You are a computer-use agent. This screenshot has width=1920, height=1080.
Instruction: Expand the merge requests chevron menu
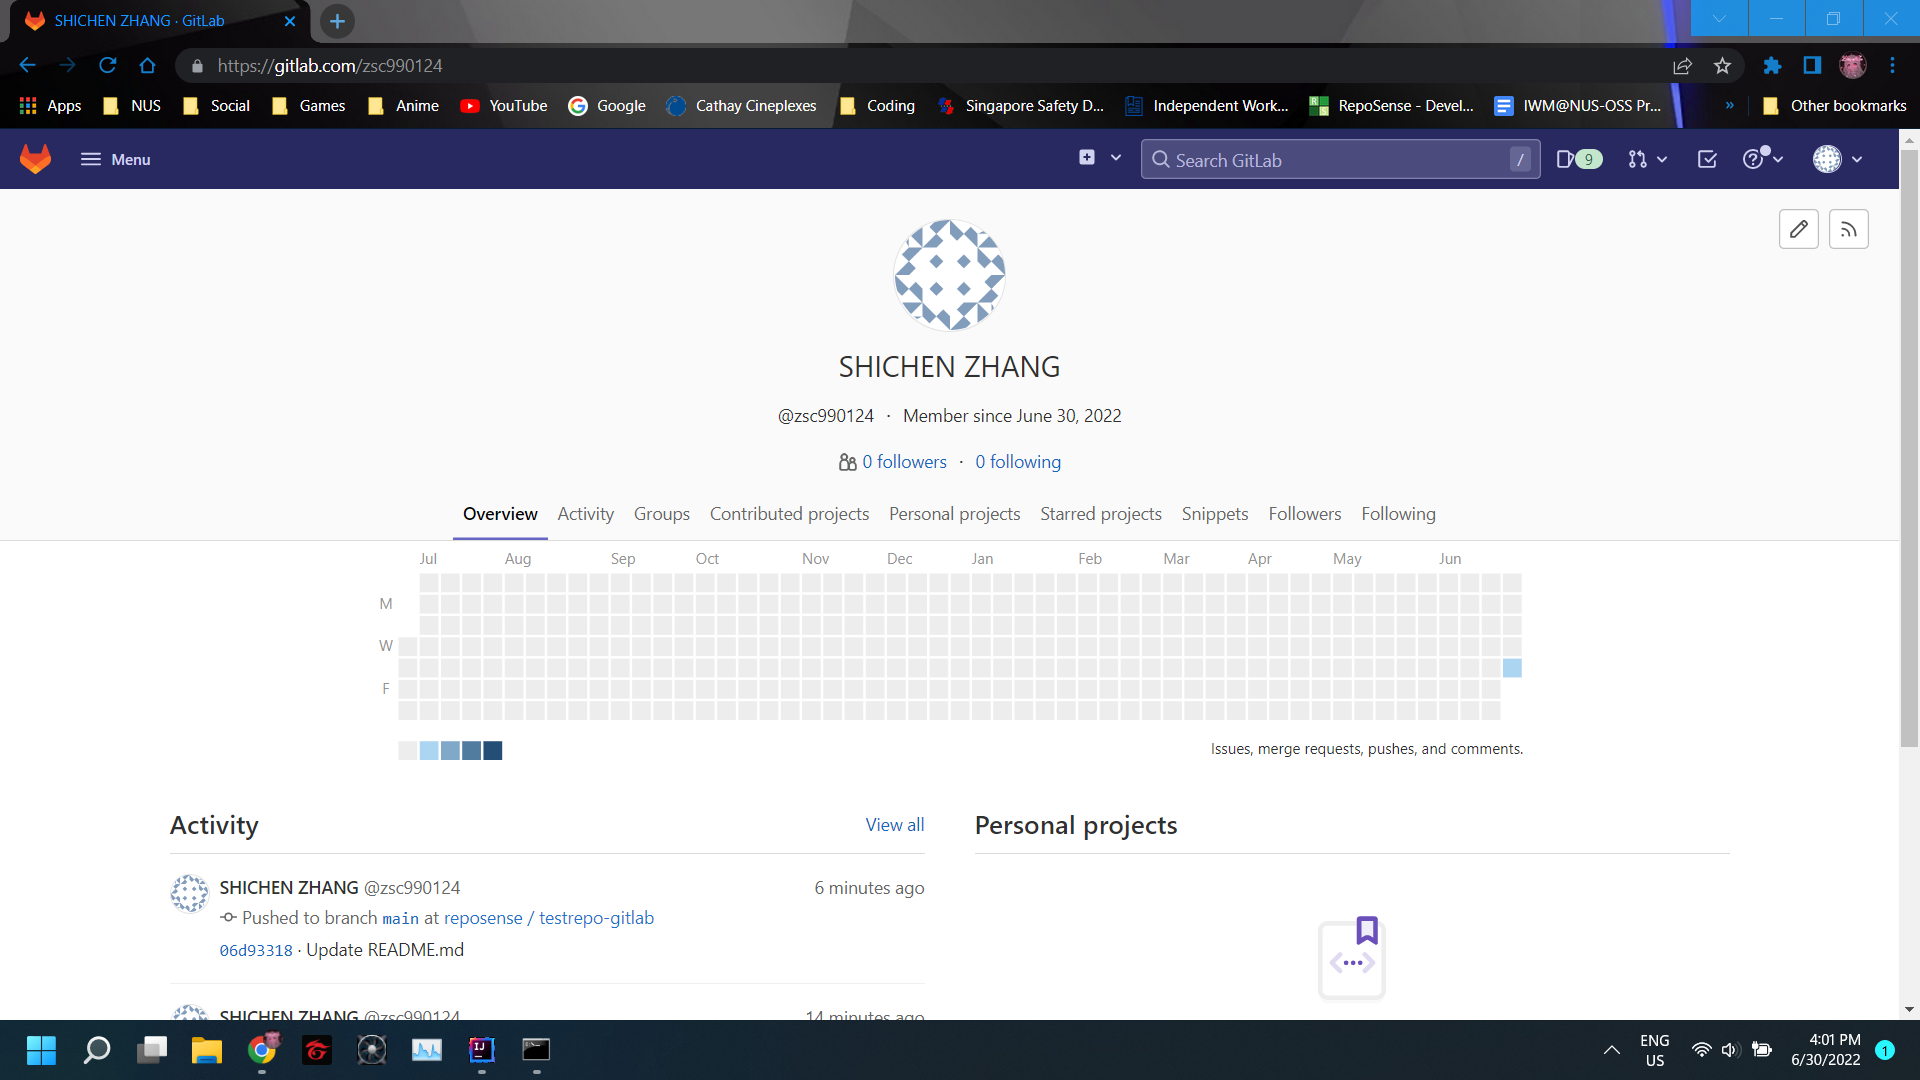1663,159
